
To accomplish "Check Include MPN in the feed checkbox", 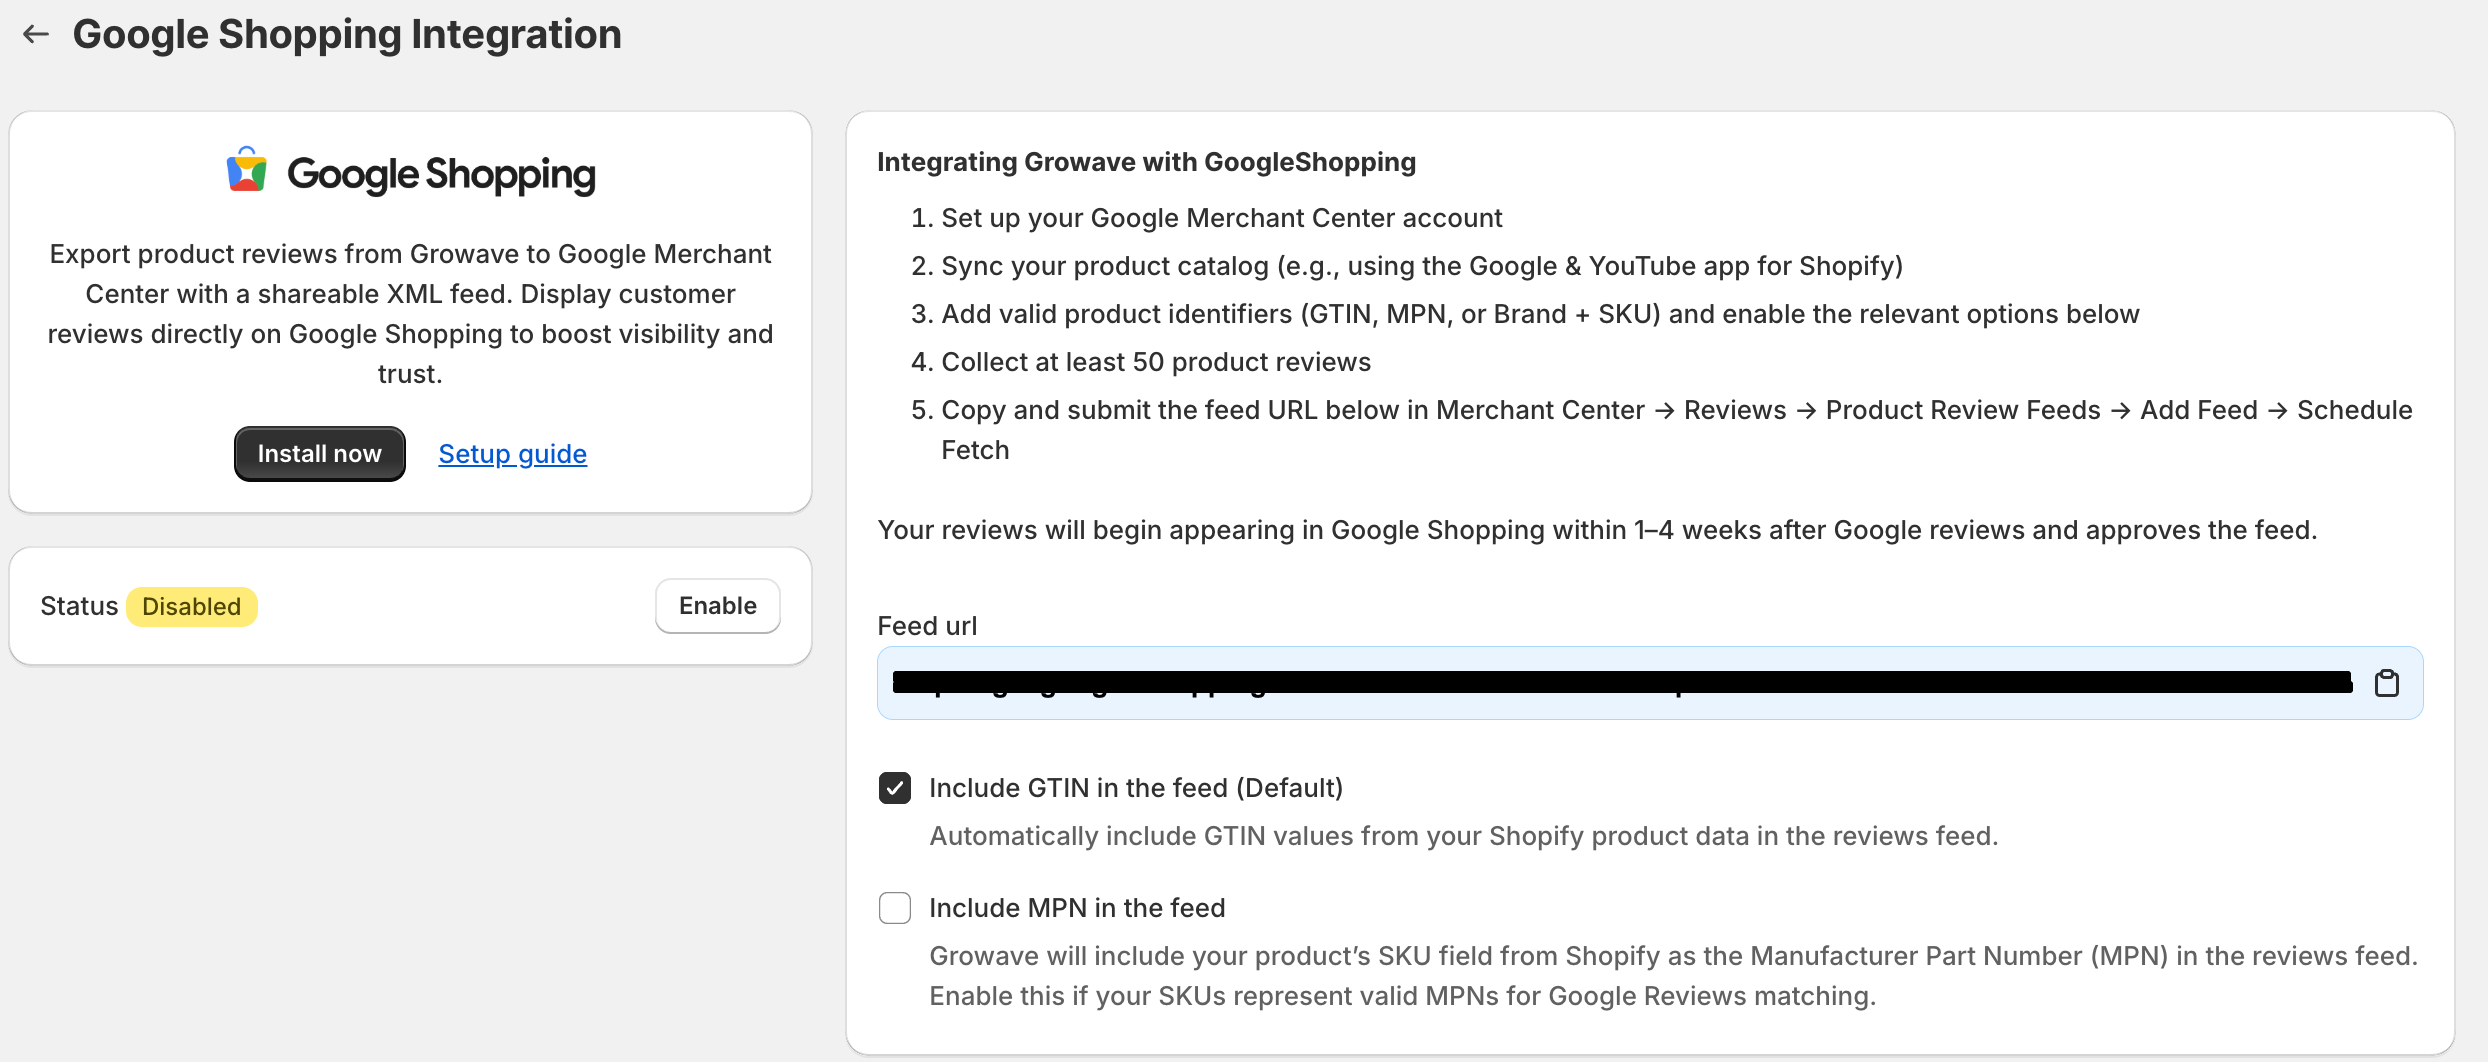I will pyautogui.click(x=895, y=908).
